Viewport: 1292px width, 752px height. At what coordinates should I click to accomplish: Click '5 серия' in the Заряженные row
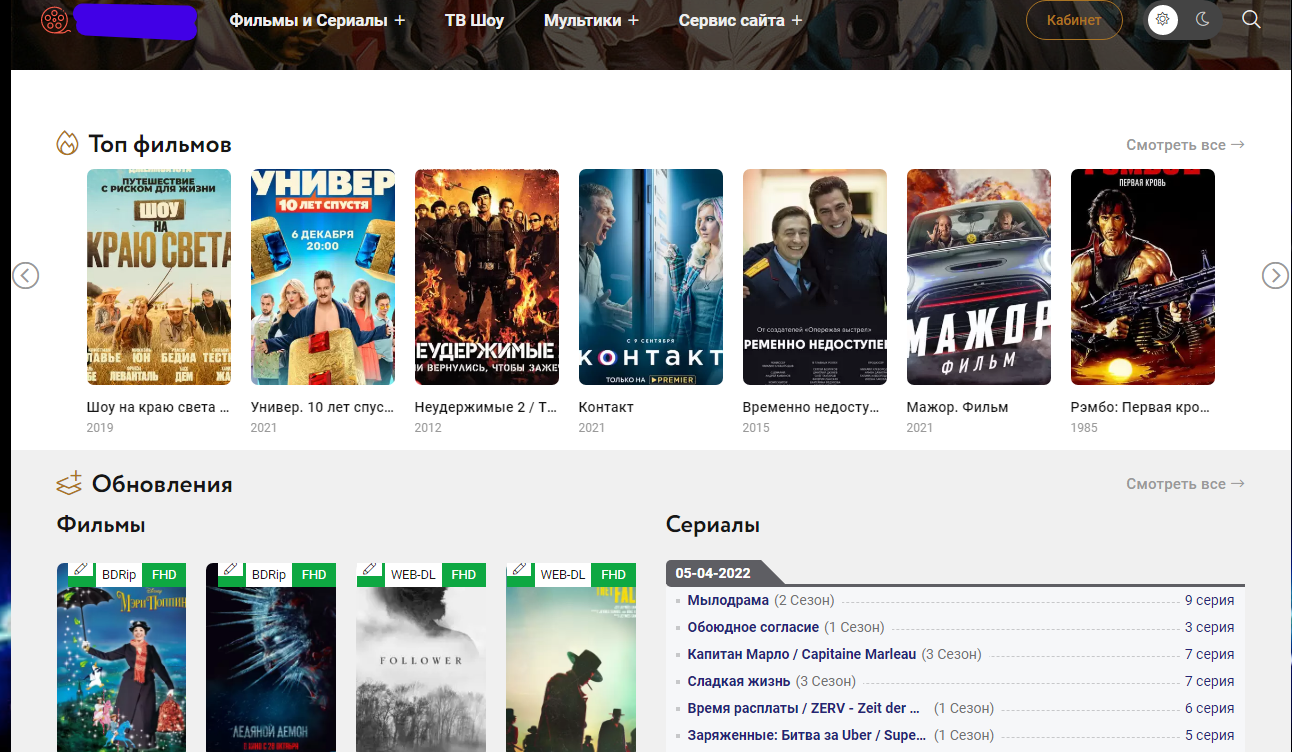pyautogui.click(x=1209, y=735)
